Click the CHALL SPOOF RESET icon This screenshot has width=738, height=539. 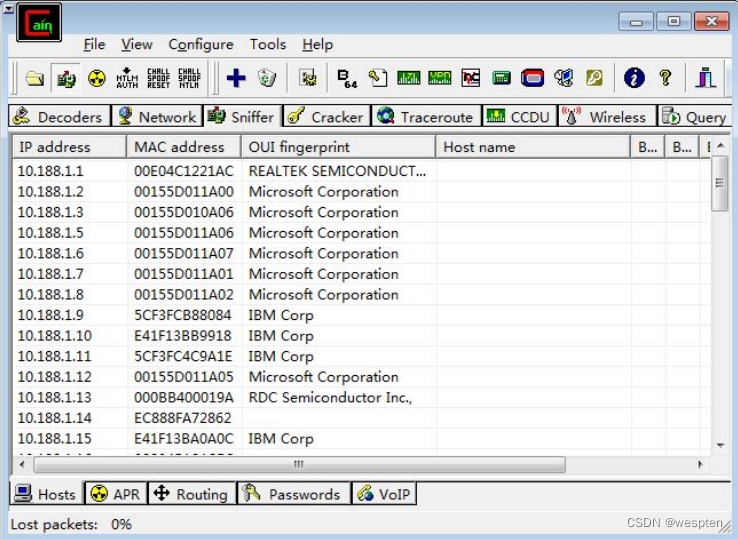[x=159, y=78]
